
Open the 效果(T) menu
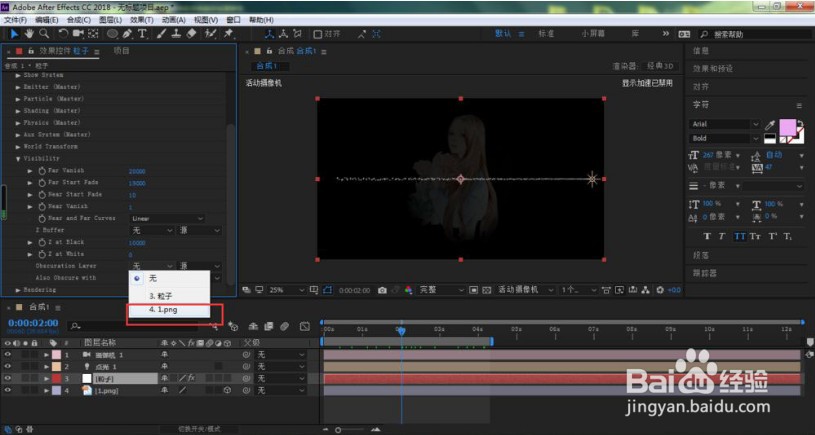pyautogui.click(x=141, y=20)
